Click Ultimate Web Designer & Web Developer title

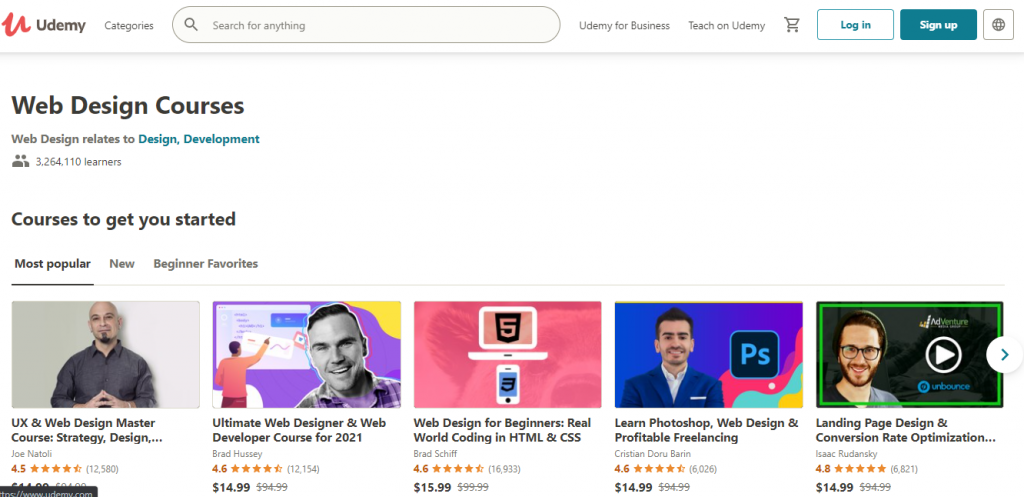[x=299, y=430]
